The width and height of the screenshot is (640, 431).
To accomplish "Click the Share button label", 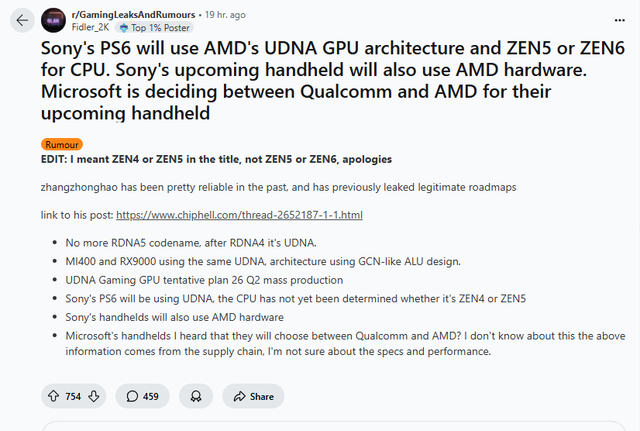I will (x=262, y=396).
